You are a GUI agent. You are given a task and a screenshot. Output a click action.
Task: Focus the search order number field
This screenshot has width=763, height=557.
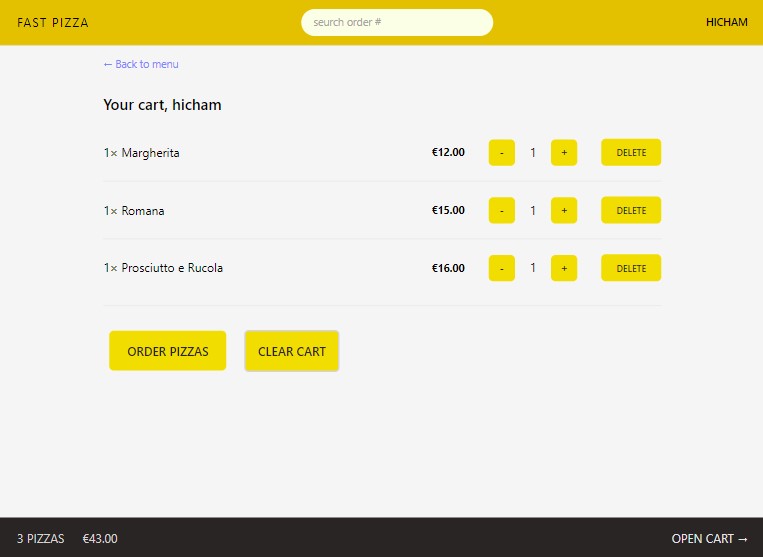[397, 22]
